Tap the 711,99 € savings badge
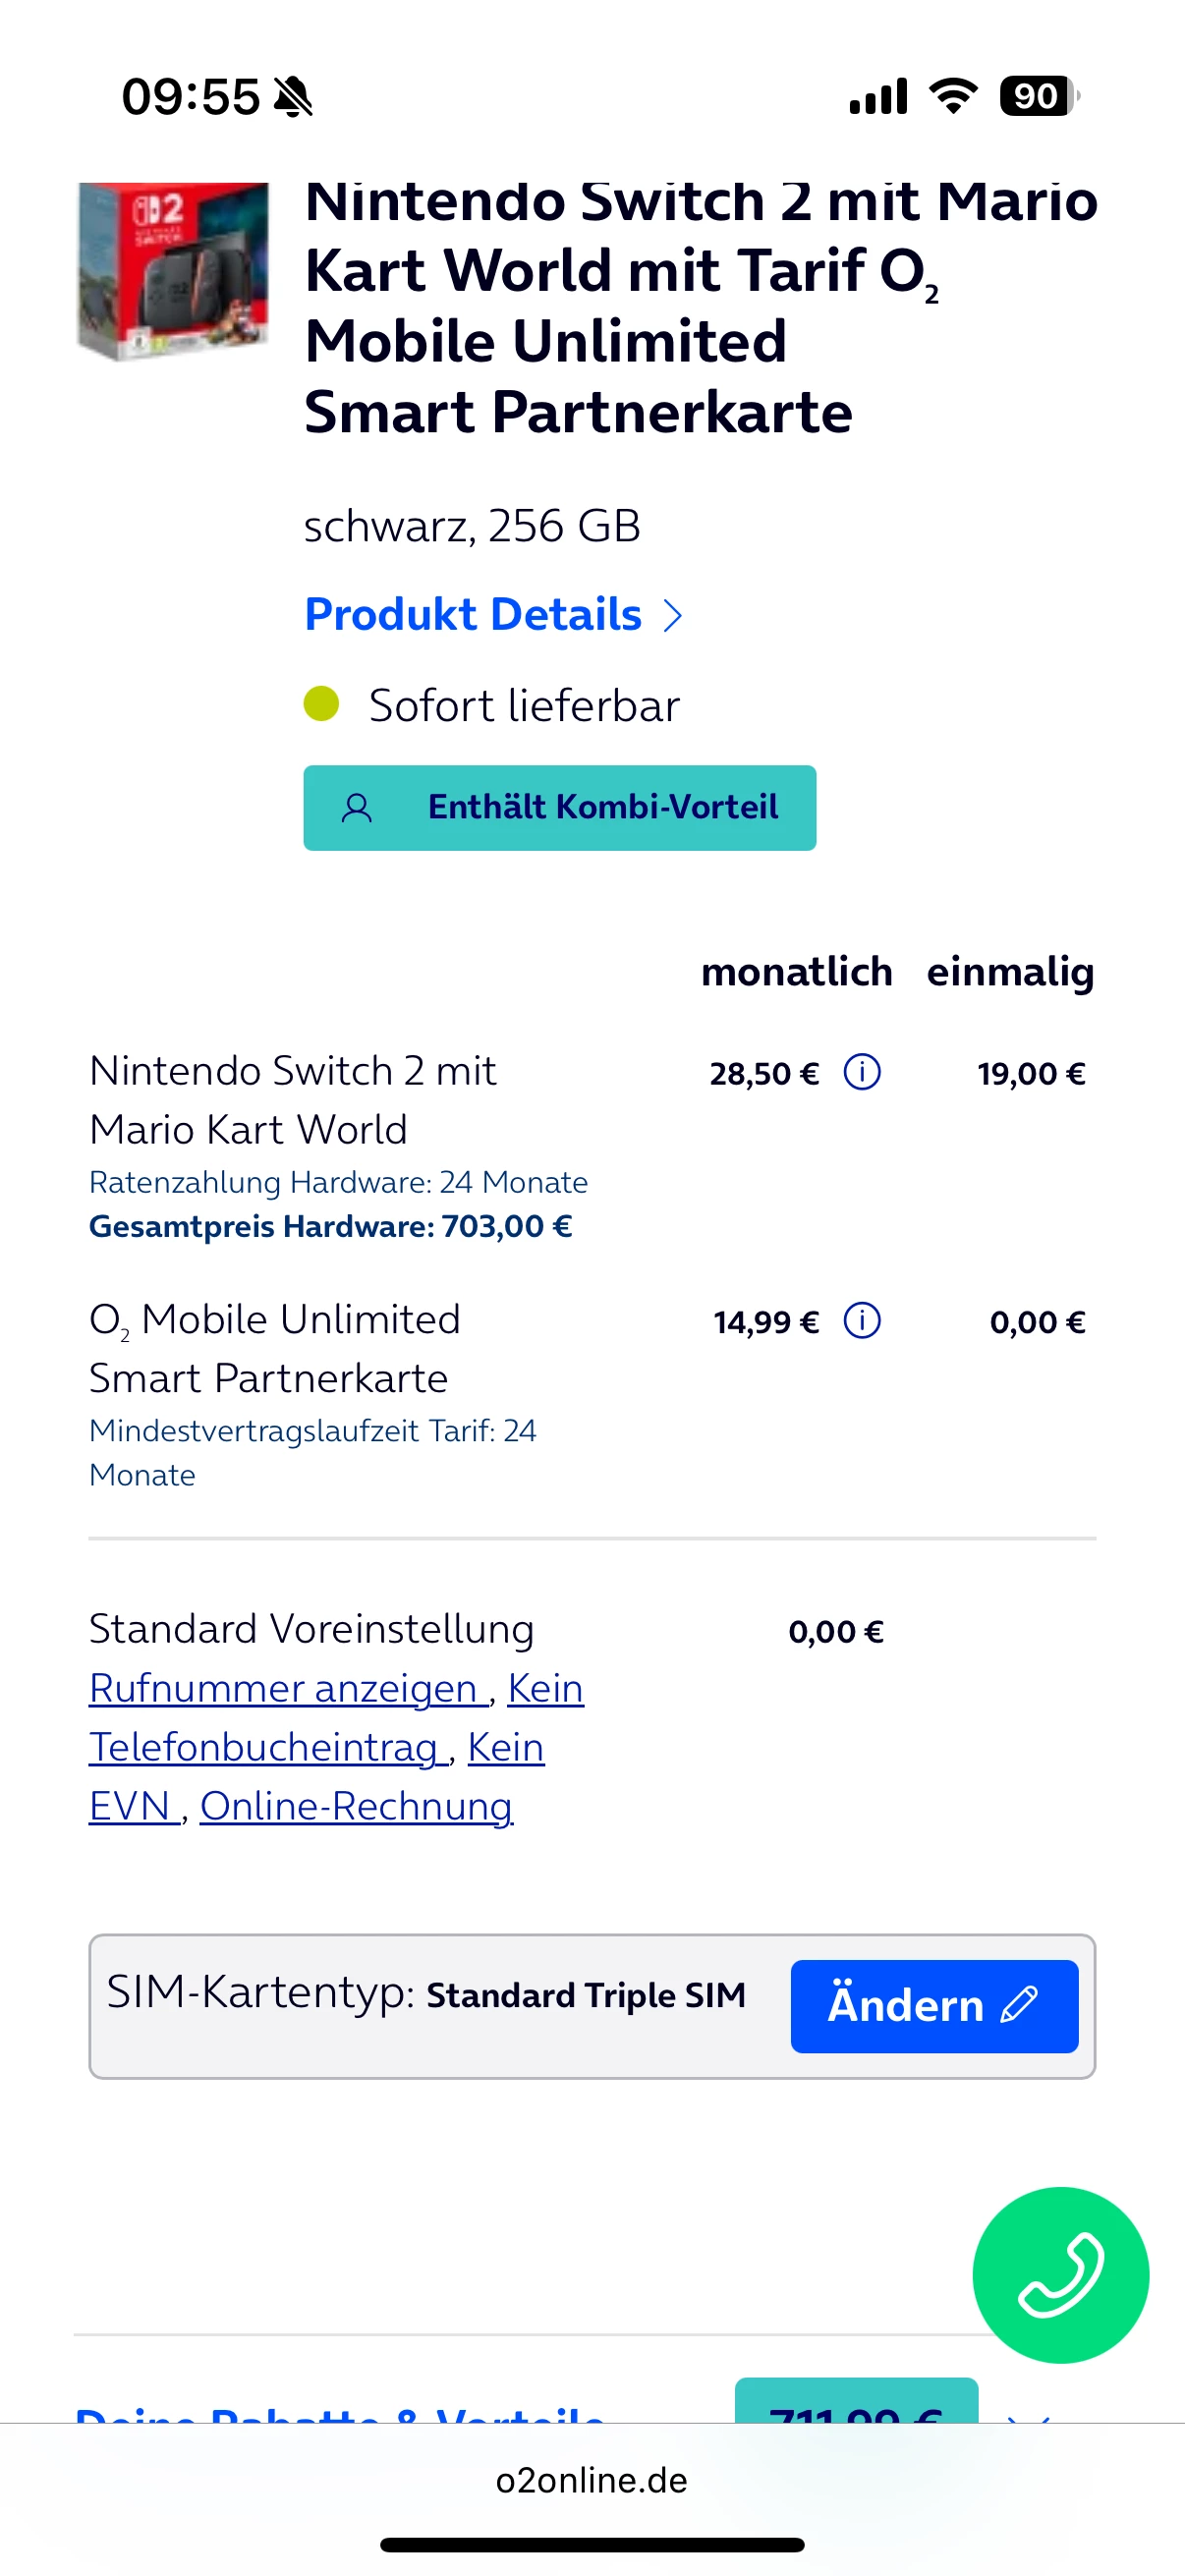The image size is (1185, 2576). 856,2406
